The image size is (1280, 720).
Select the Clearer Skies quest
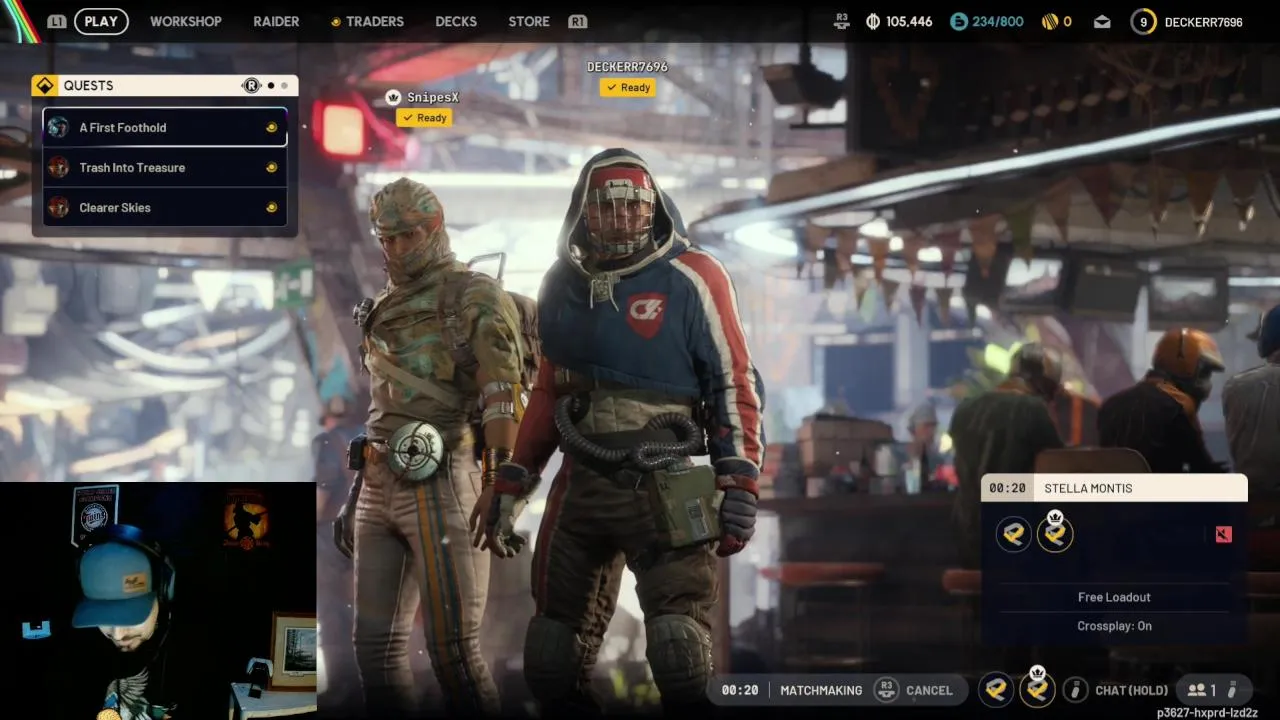[165, 207]
